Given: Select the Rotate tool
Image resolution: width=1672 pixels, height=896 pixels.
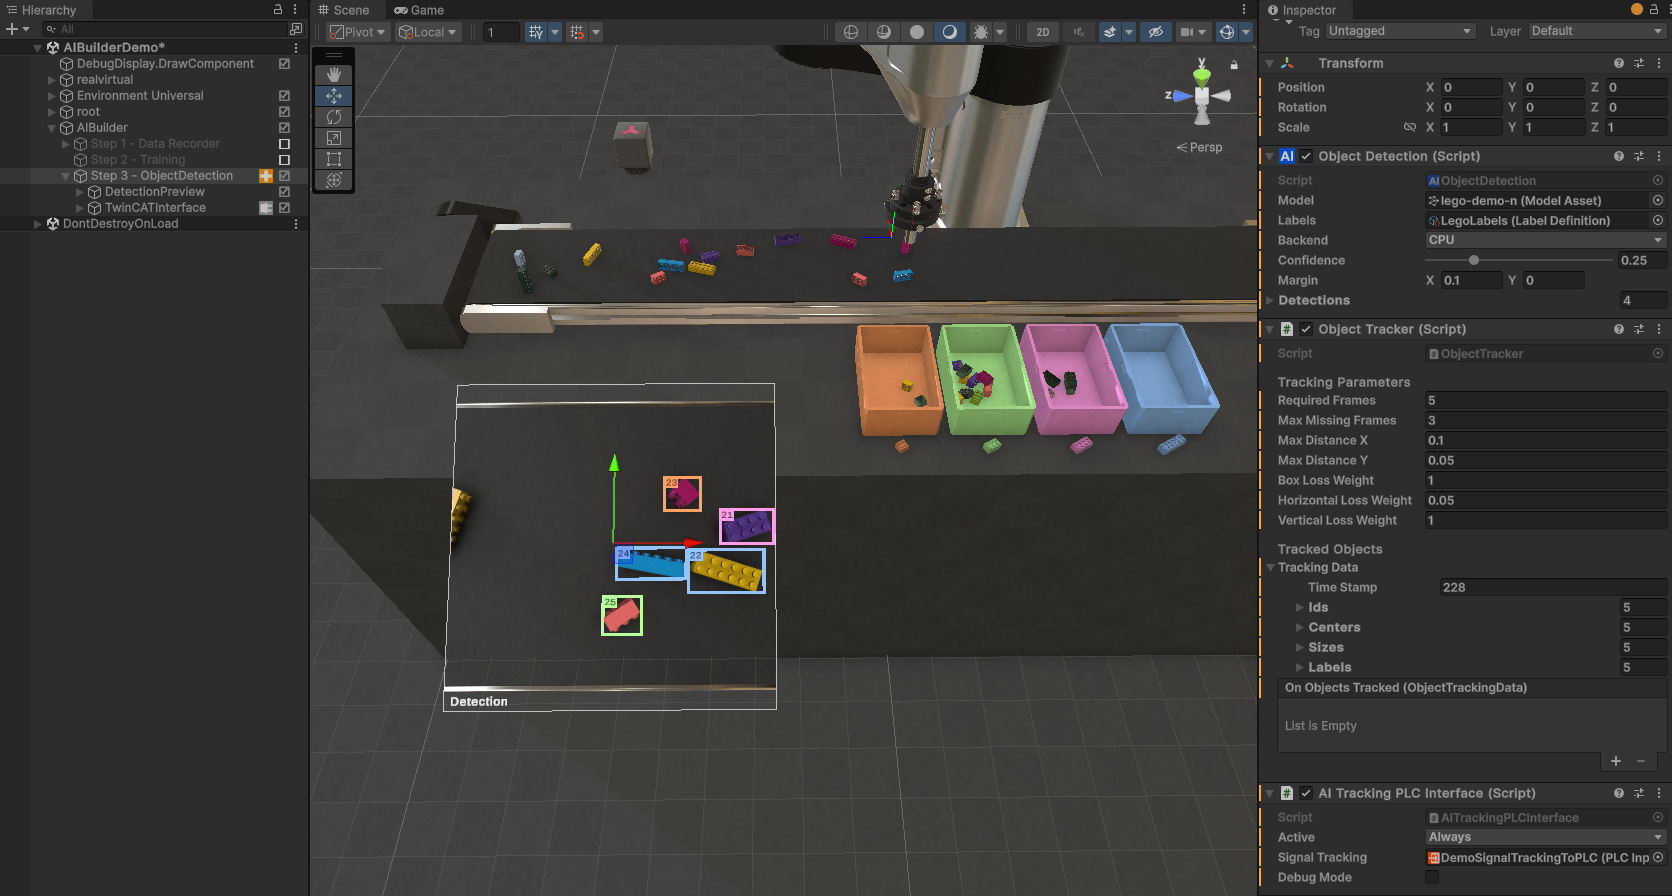Looking at the screenshot, I should coord(334,117).
